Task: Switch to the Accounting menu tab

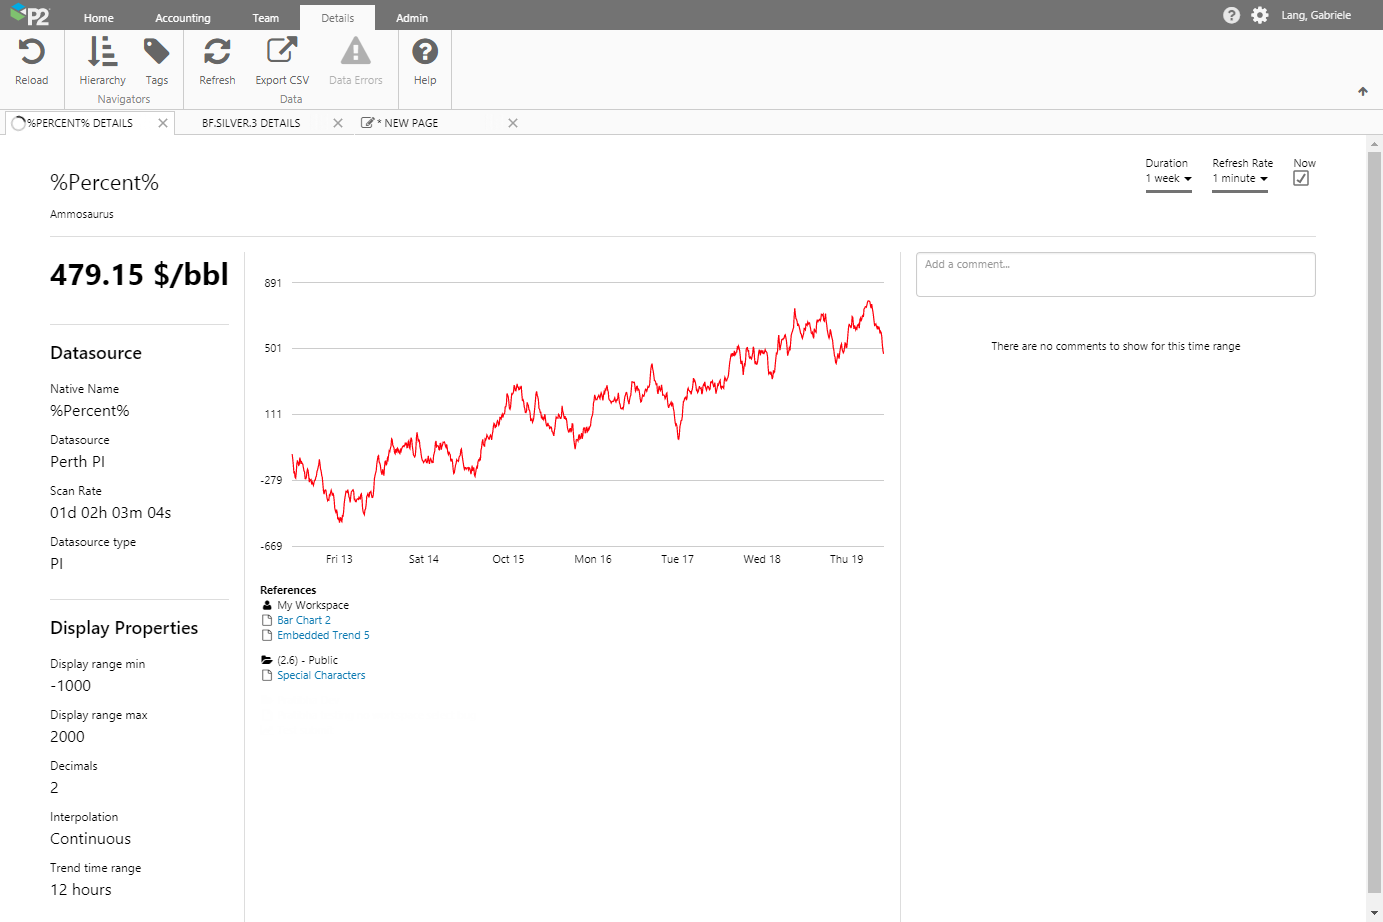Action: click(x=183, y=18)
